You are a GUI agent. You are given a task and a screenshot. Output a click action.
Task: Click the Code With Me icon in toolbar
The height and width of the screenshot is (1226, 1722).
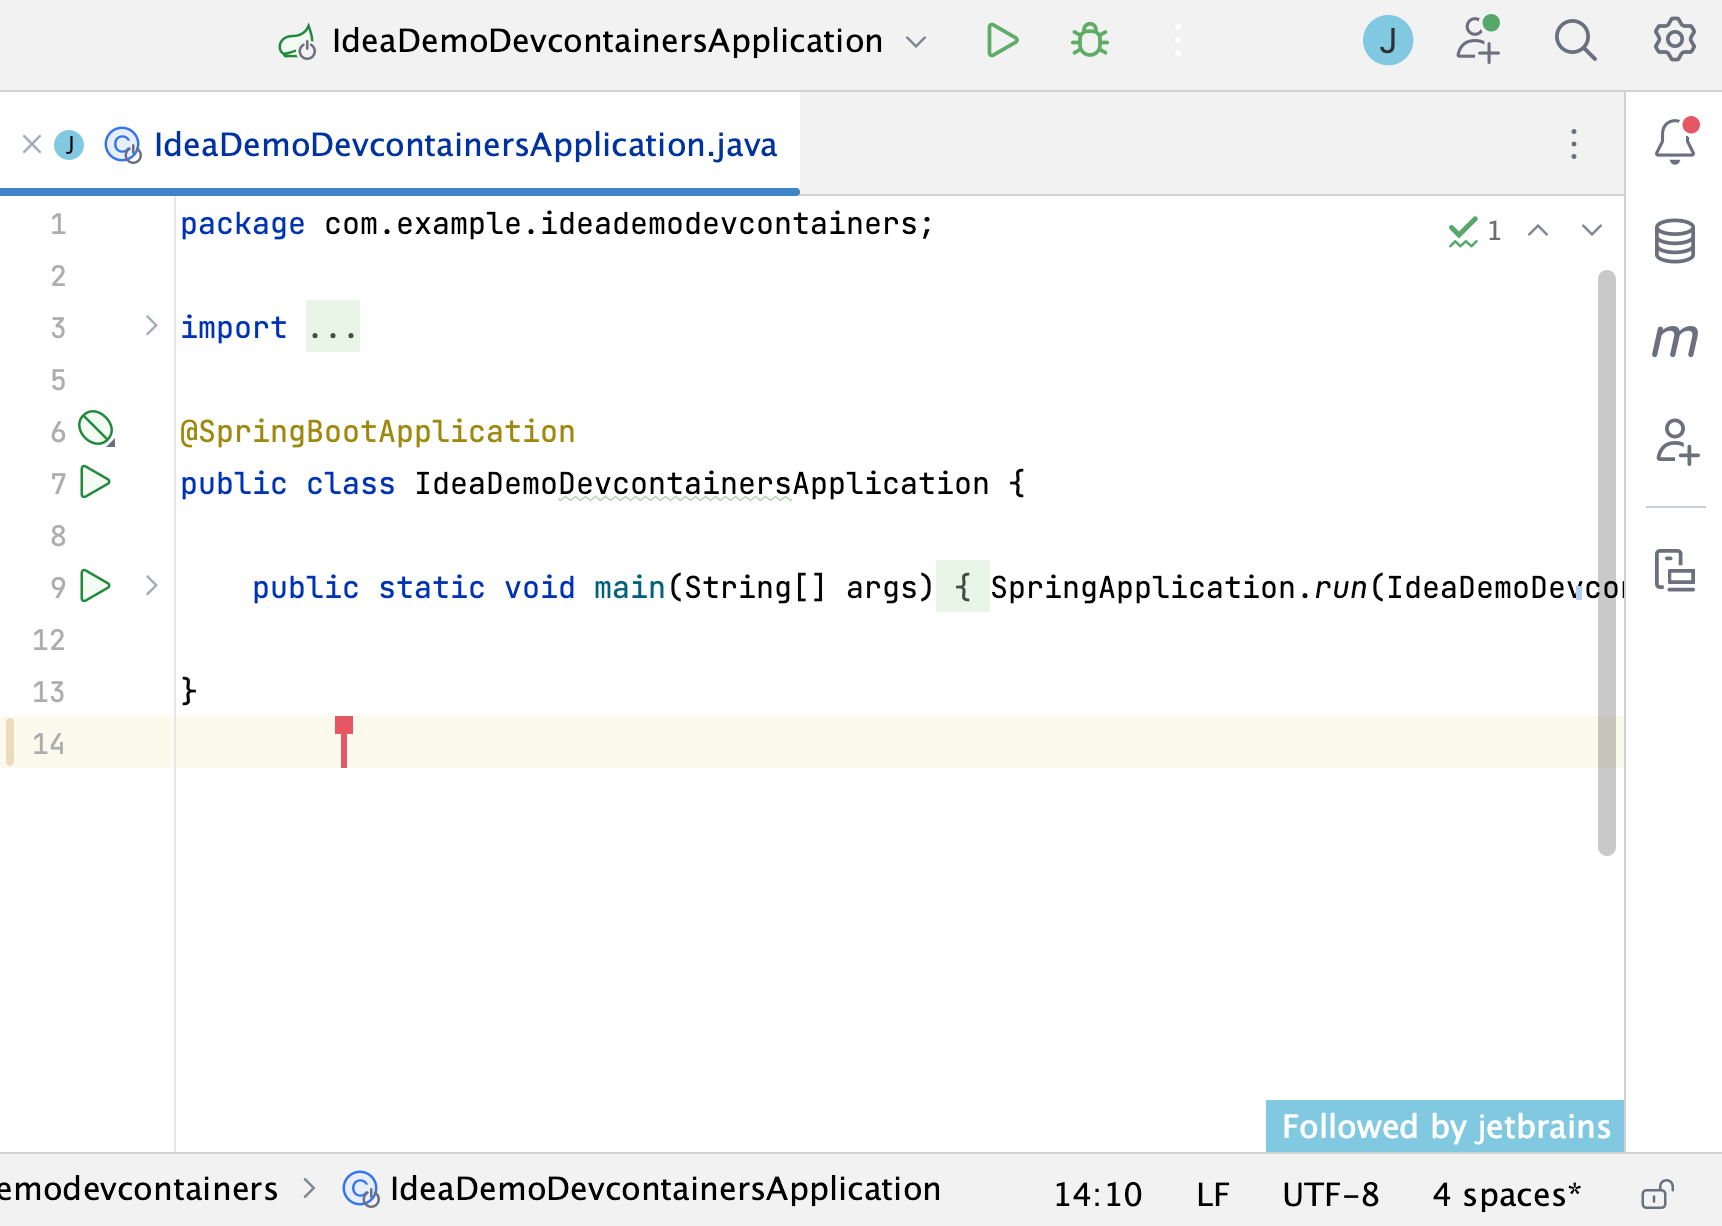(1477, 41)
